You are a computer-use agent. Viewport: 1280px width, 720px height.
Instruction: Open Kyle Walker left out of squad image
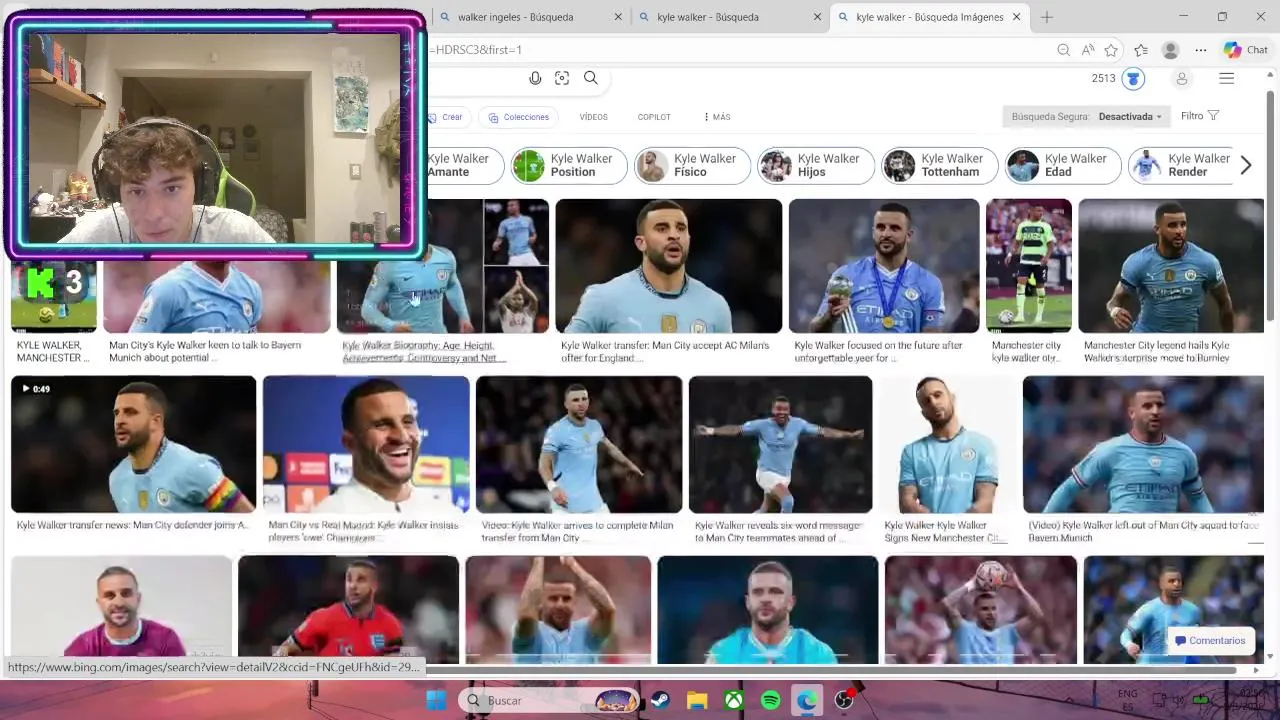[x=1143, y=444]
